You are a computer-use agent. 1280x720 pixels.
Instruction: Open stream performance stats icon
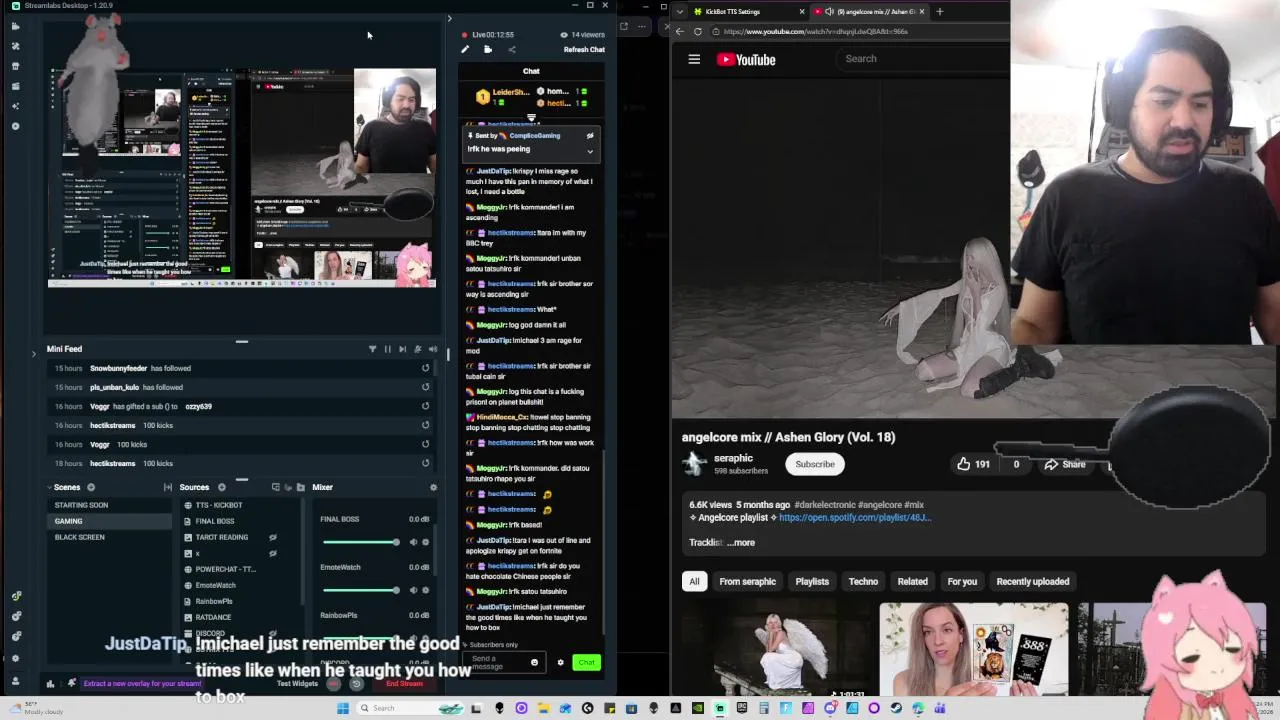tap(50, 684)
